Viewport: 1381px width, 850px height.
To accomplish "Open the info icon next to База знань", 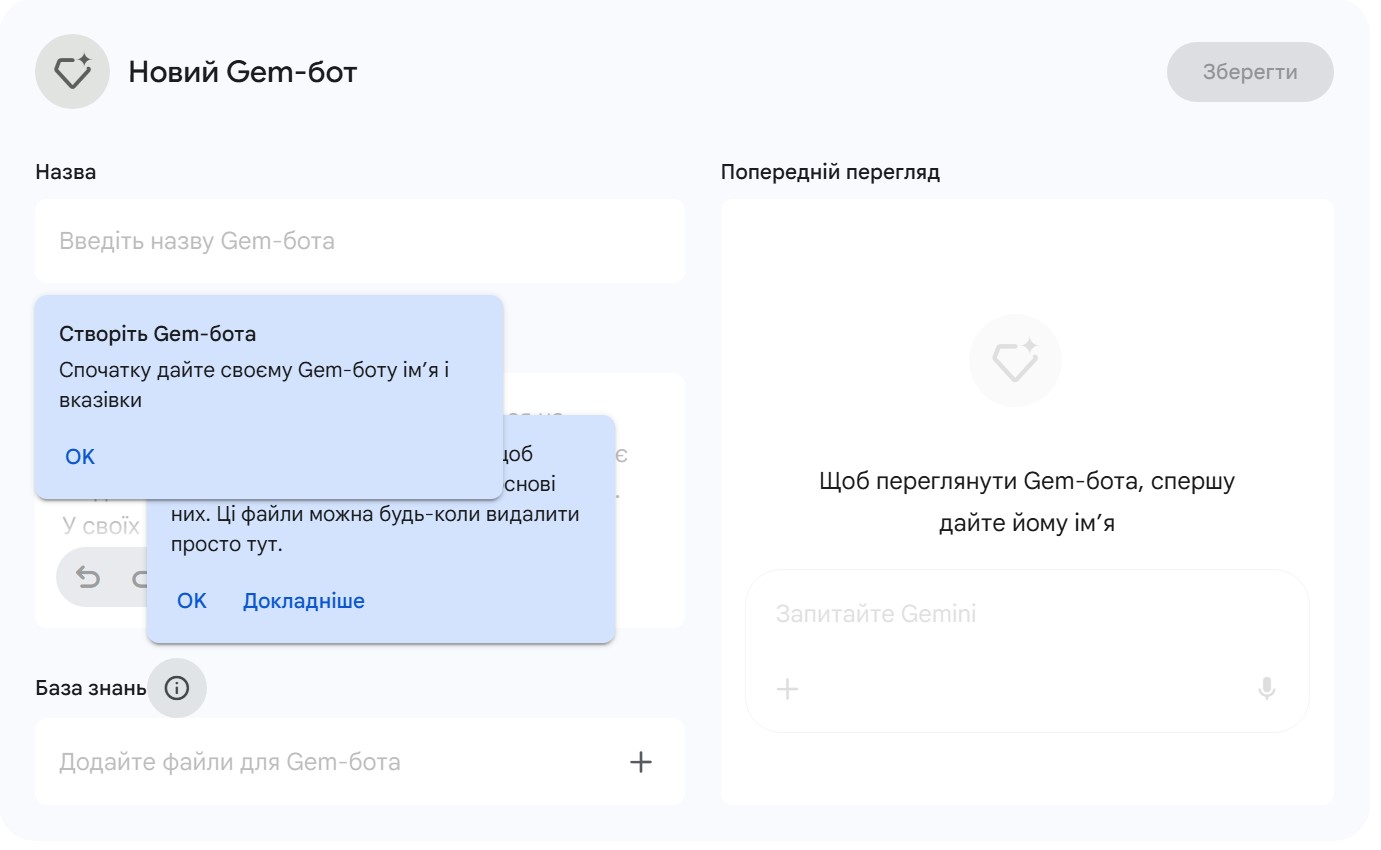I will [177, 688].
